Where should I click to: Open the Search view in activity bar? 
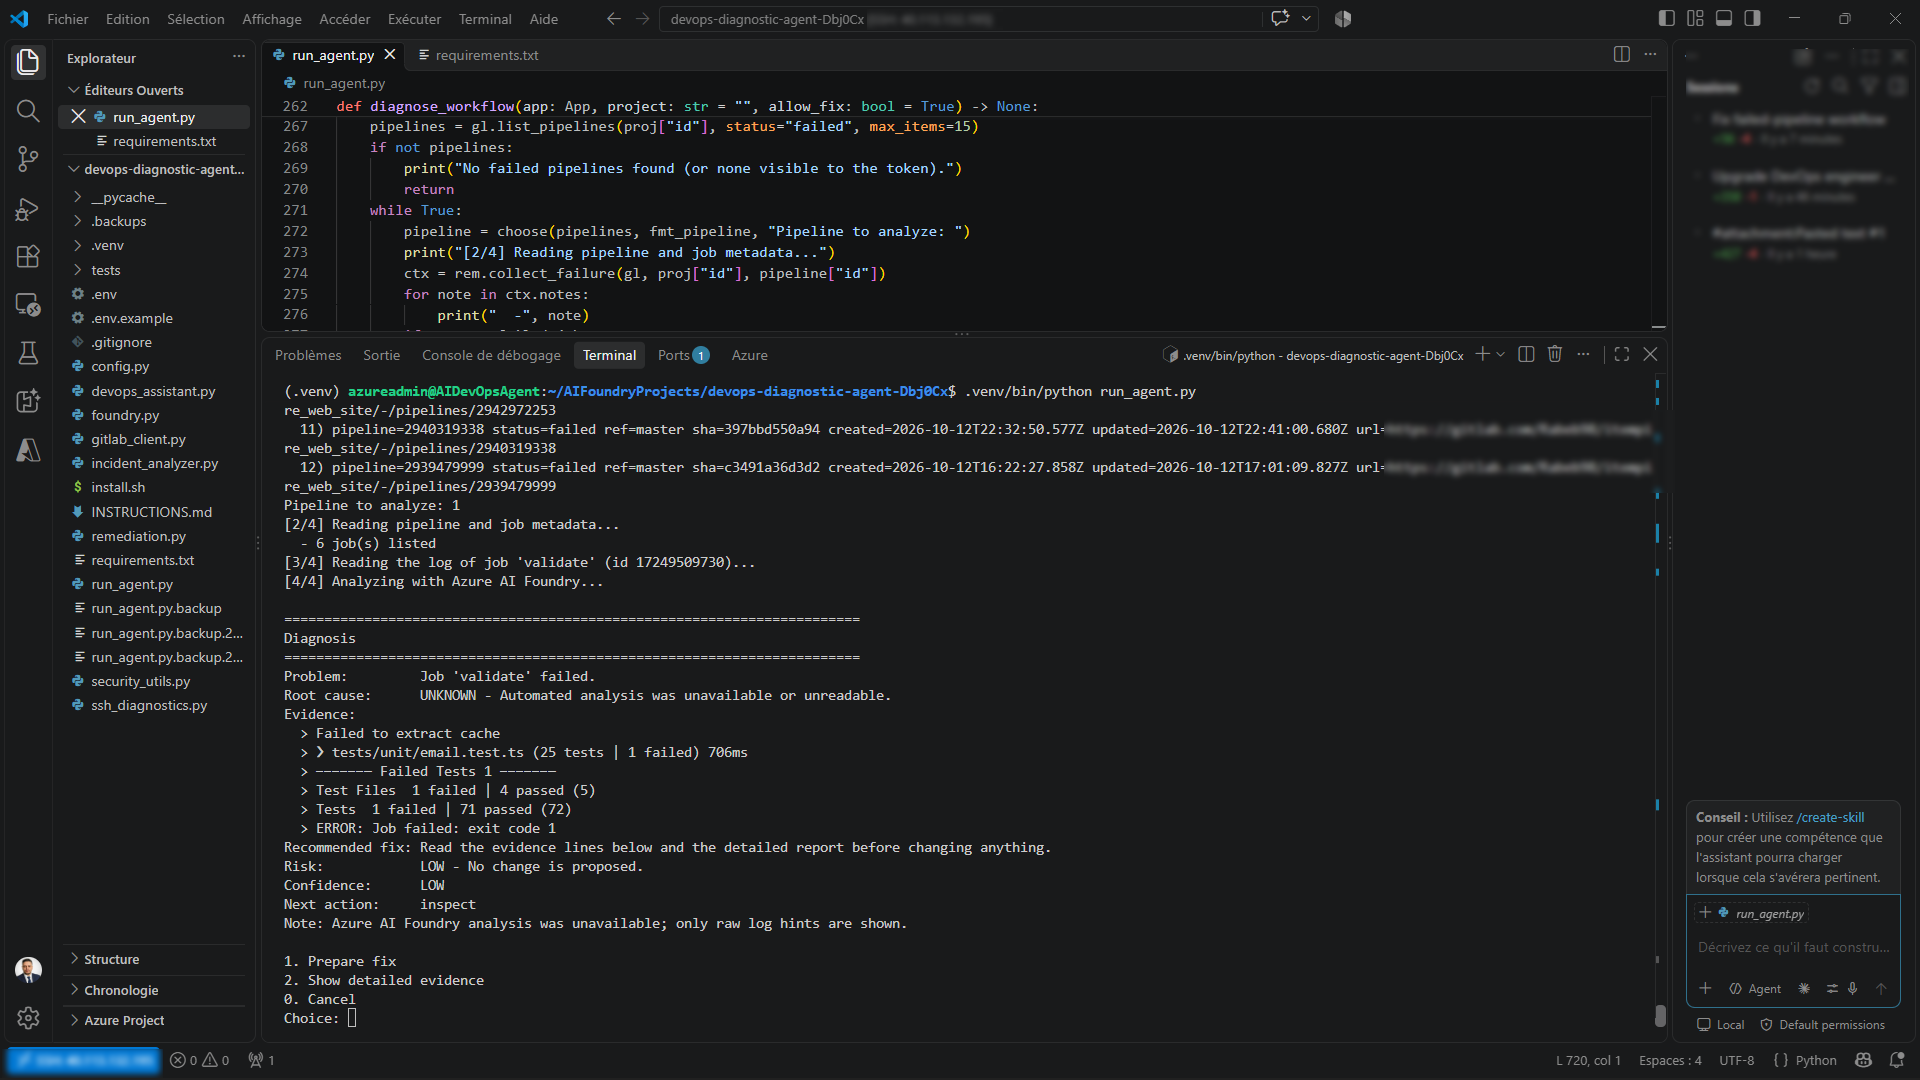tap(28, 110)
